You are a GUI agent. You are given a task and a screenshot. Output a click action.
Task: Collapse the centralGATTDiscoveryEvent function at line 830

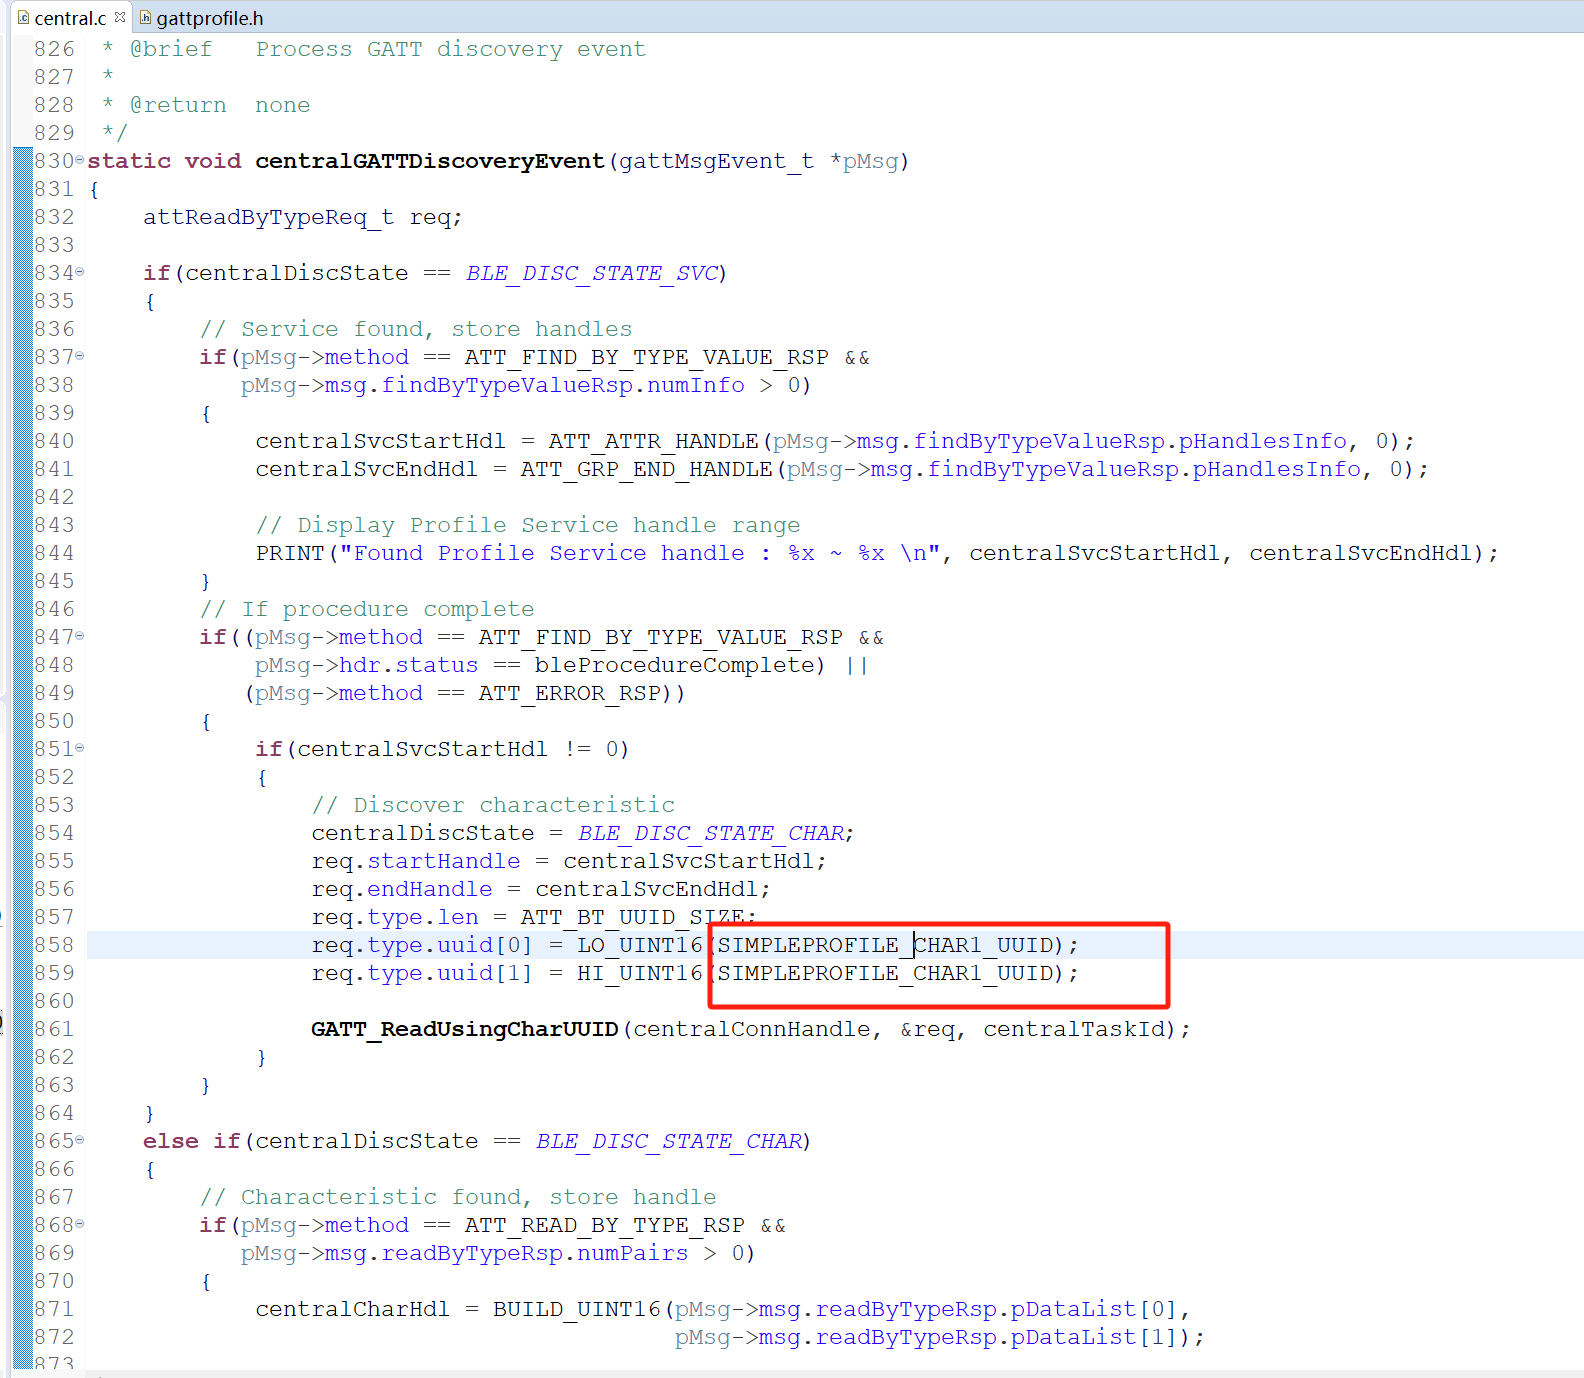point(80,160)
